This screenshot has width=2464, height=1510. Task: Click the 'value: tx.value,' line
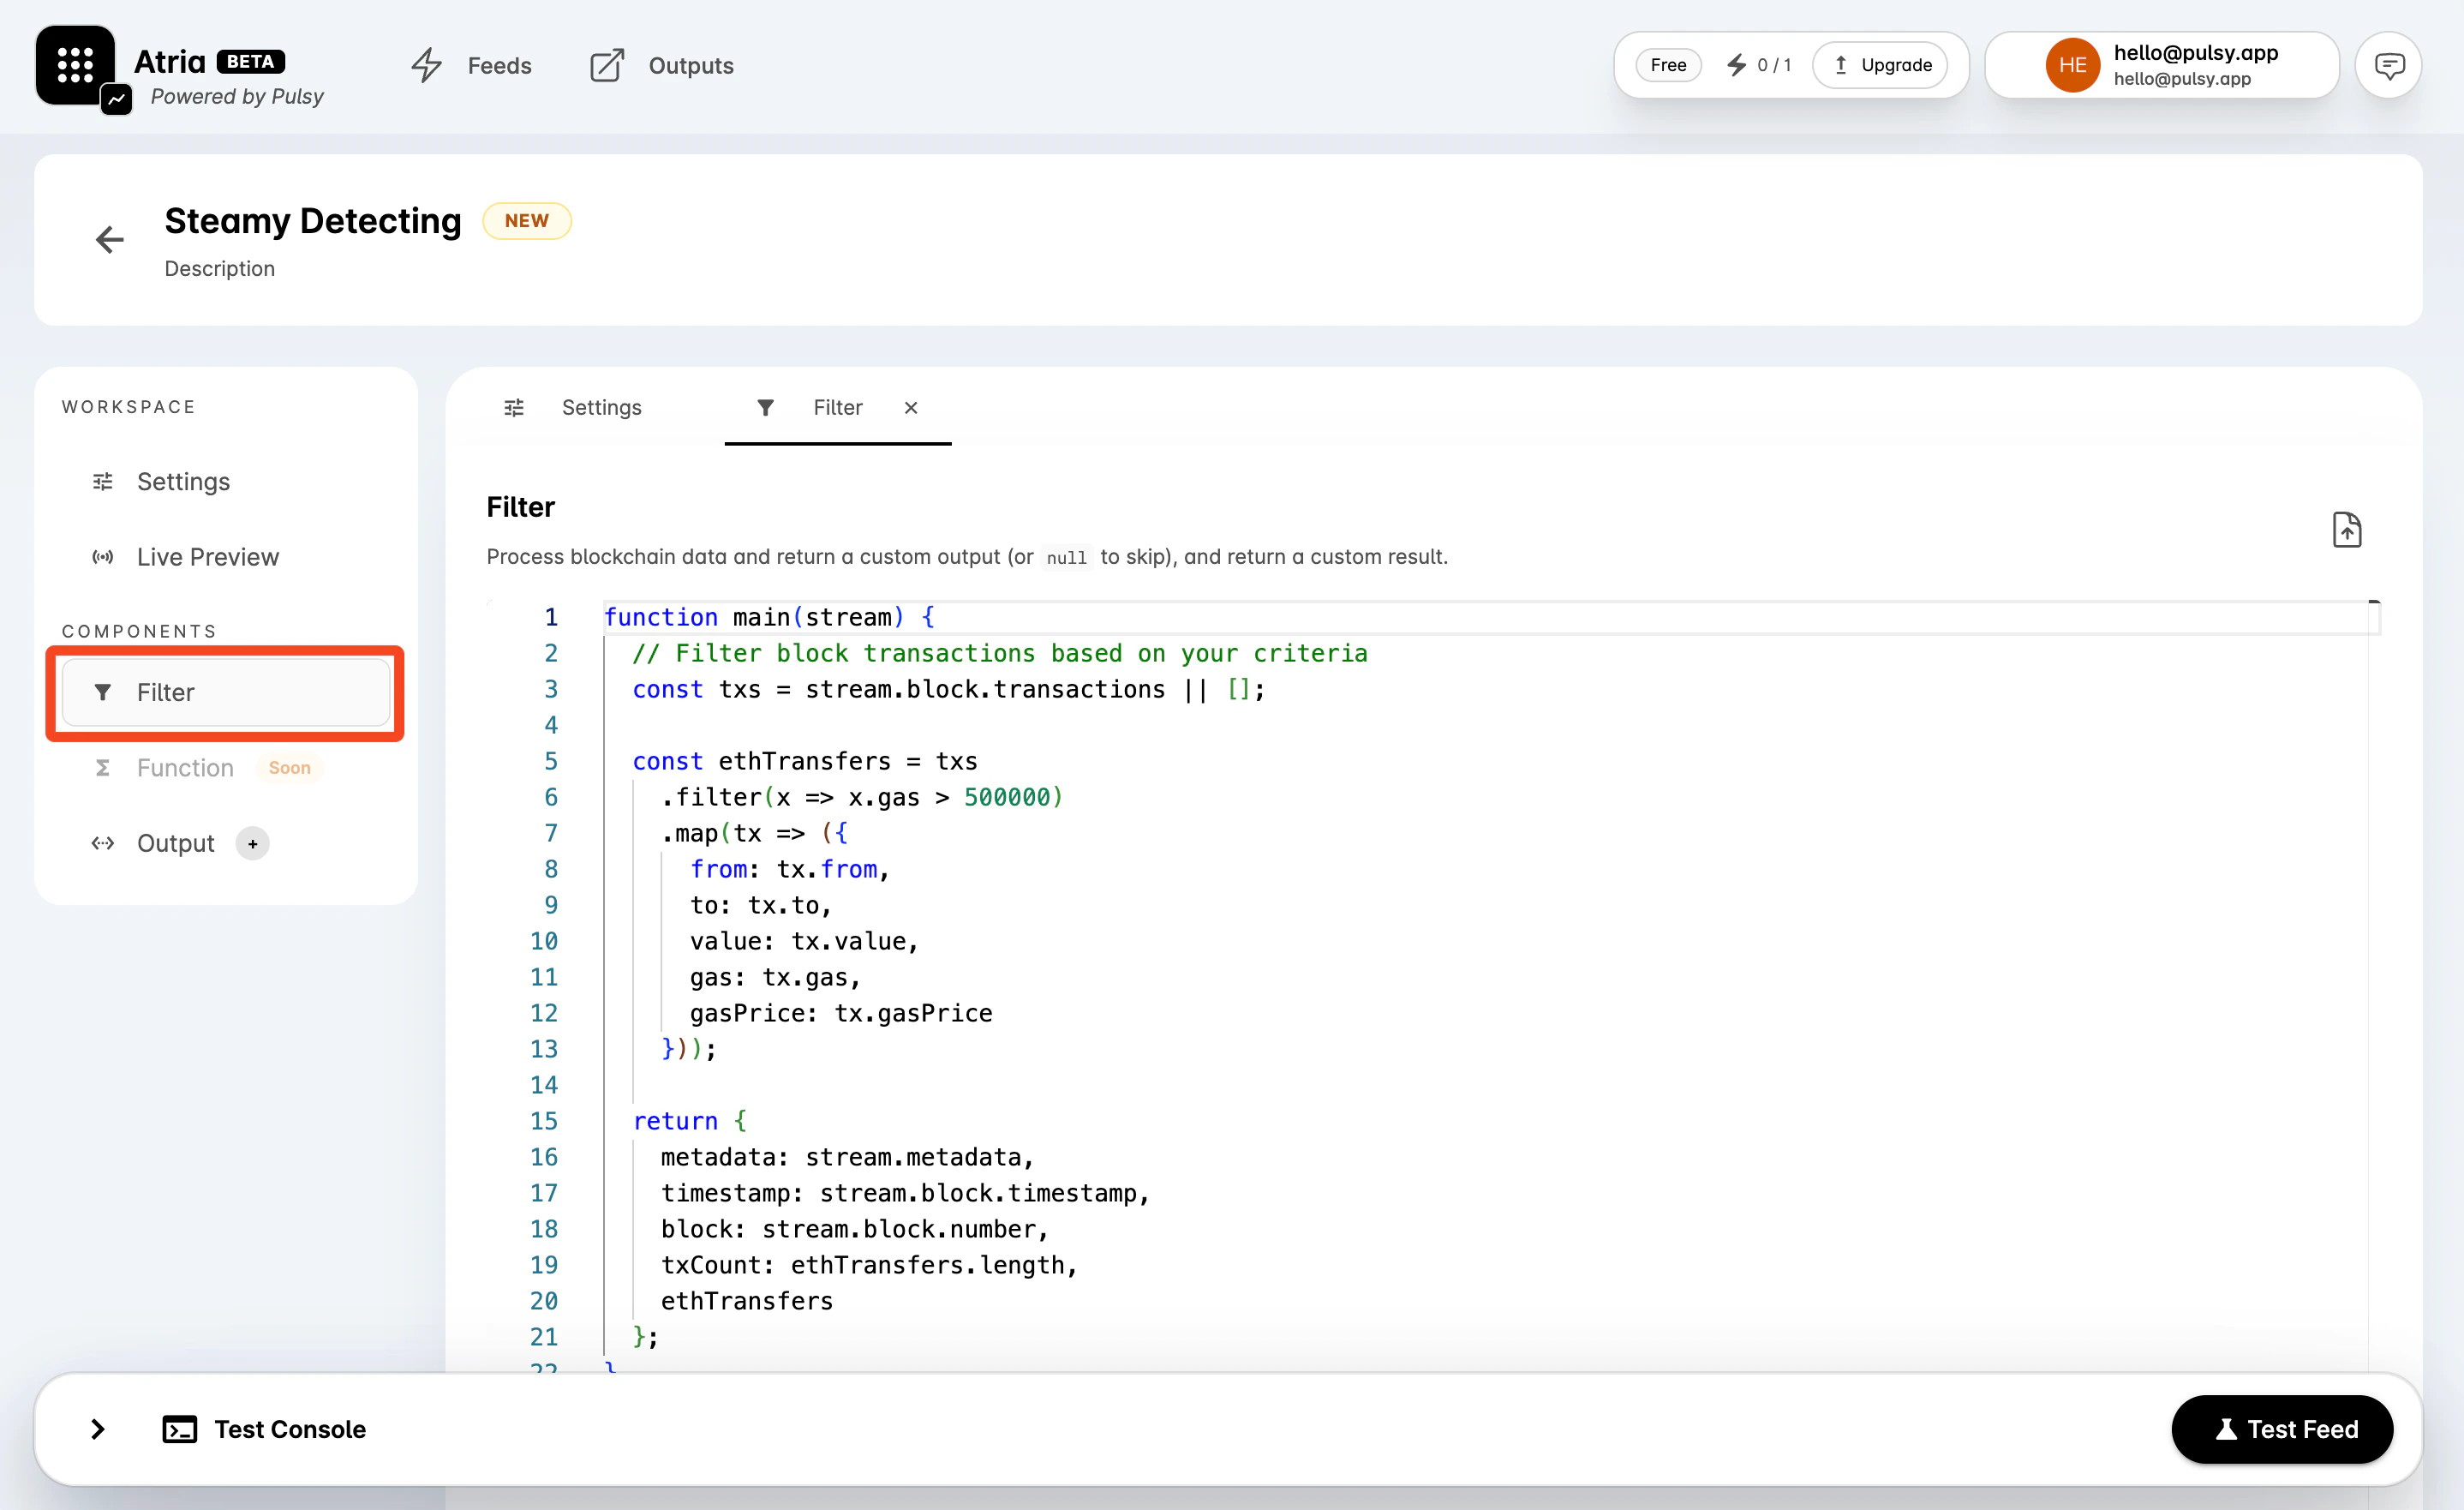[x=804, y=941]
